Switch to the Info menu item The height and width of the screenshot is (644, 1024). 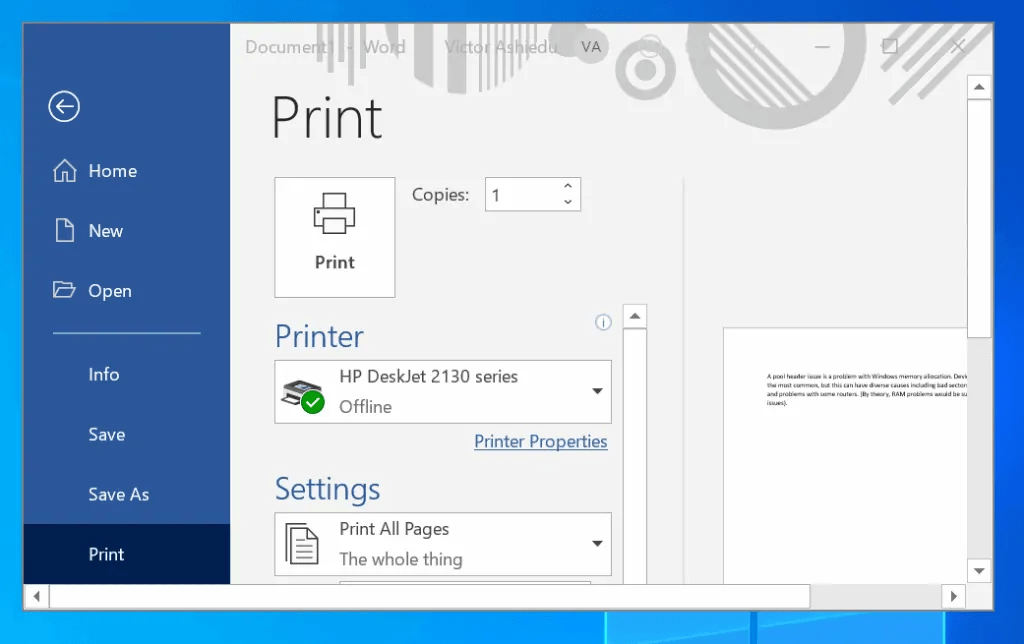coord(103,374)
